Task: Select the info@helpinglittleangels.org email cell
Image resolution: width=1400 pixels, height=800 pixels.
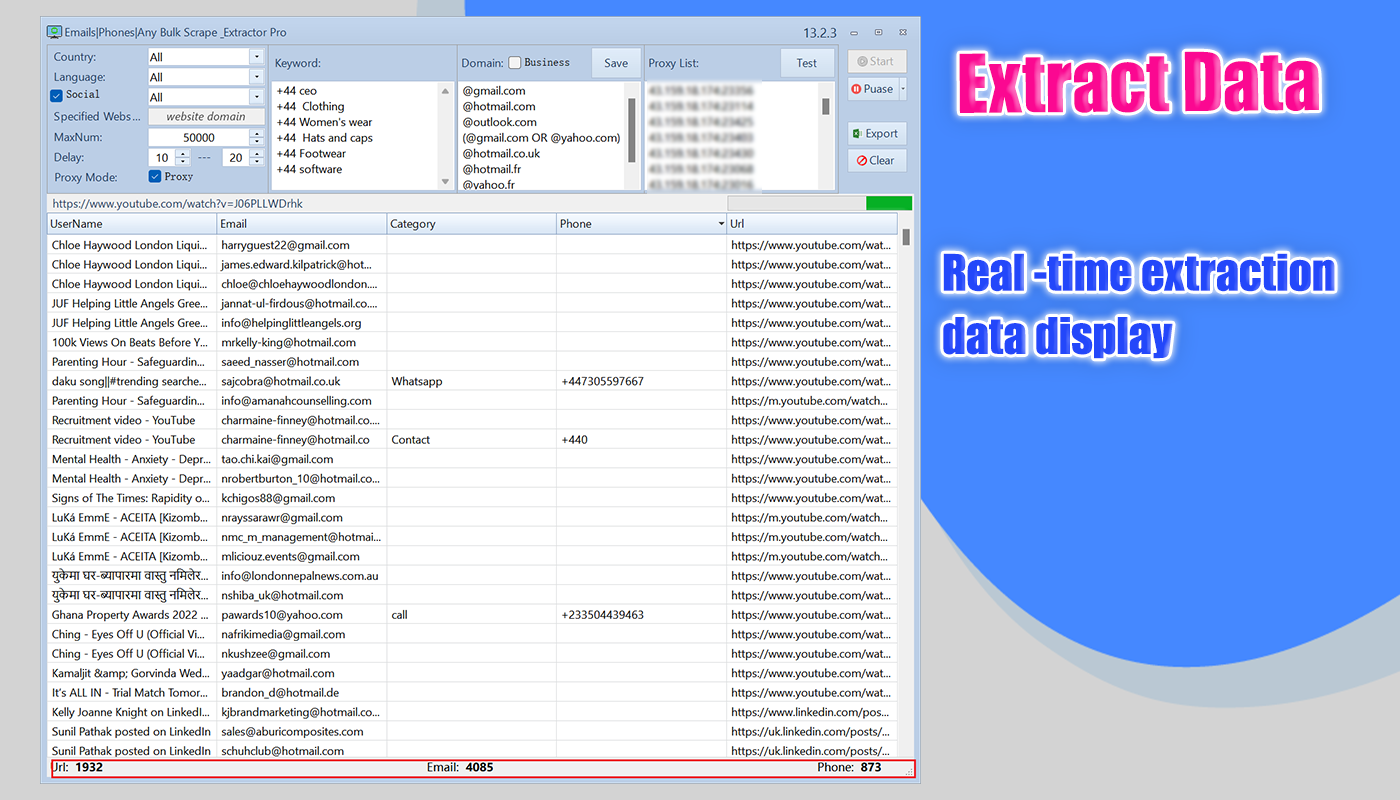Action: click(x=302, y=323)
